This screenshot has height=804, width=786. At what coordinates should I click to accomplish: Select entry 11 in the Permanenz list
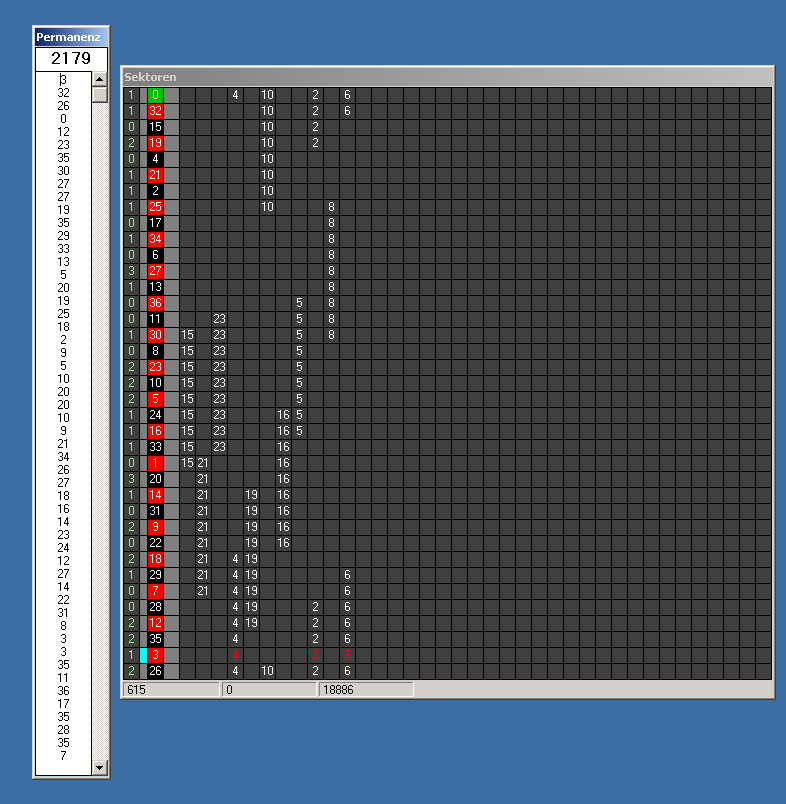click(x=63, y=678)
